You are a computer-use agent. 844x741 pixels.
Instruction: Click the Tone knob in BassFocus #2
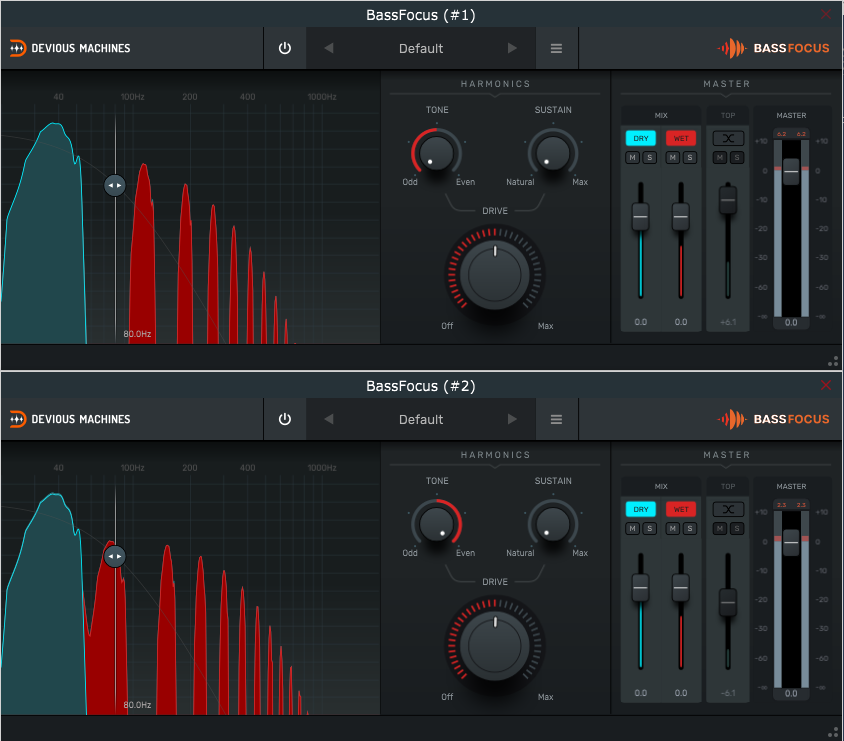[436, 524]
